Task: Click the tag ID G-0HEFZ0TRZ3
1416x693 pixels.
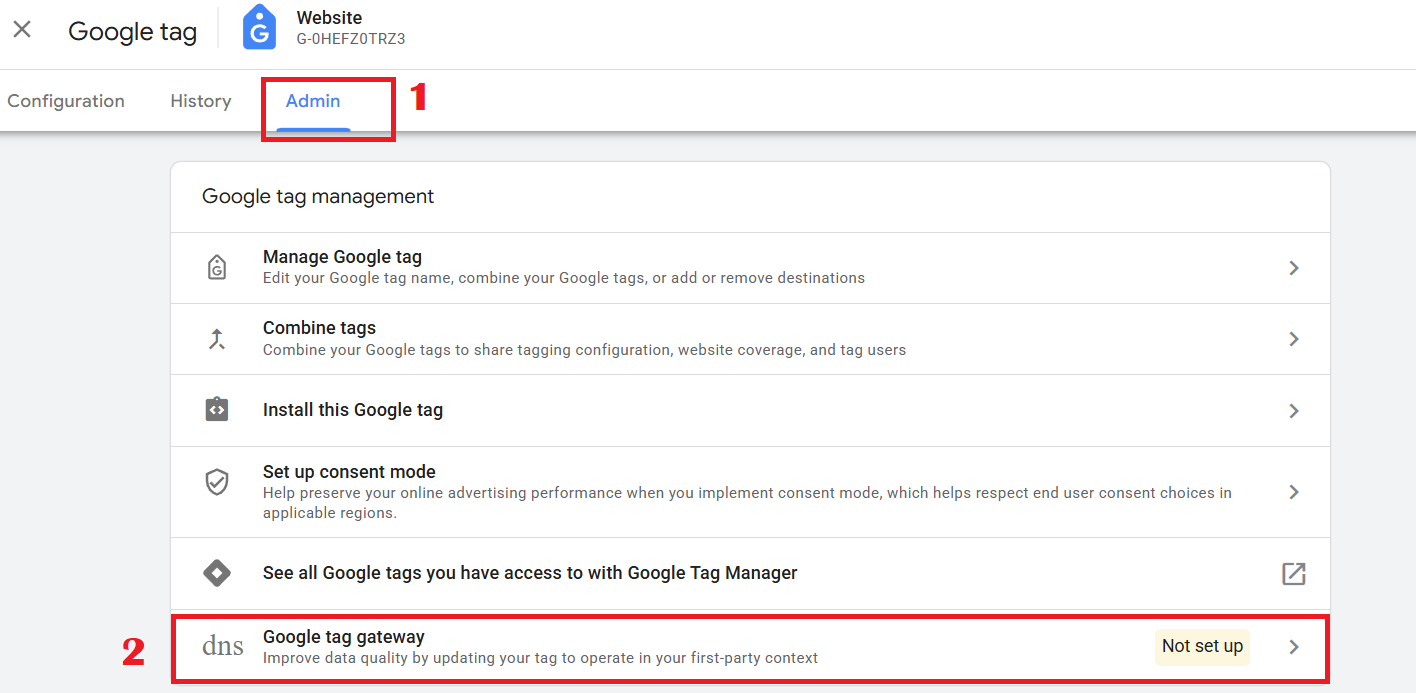Action: (351, 39)
